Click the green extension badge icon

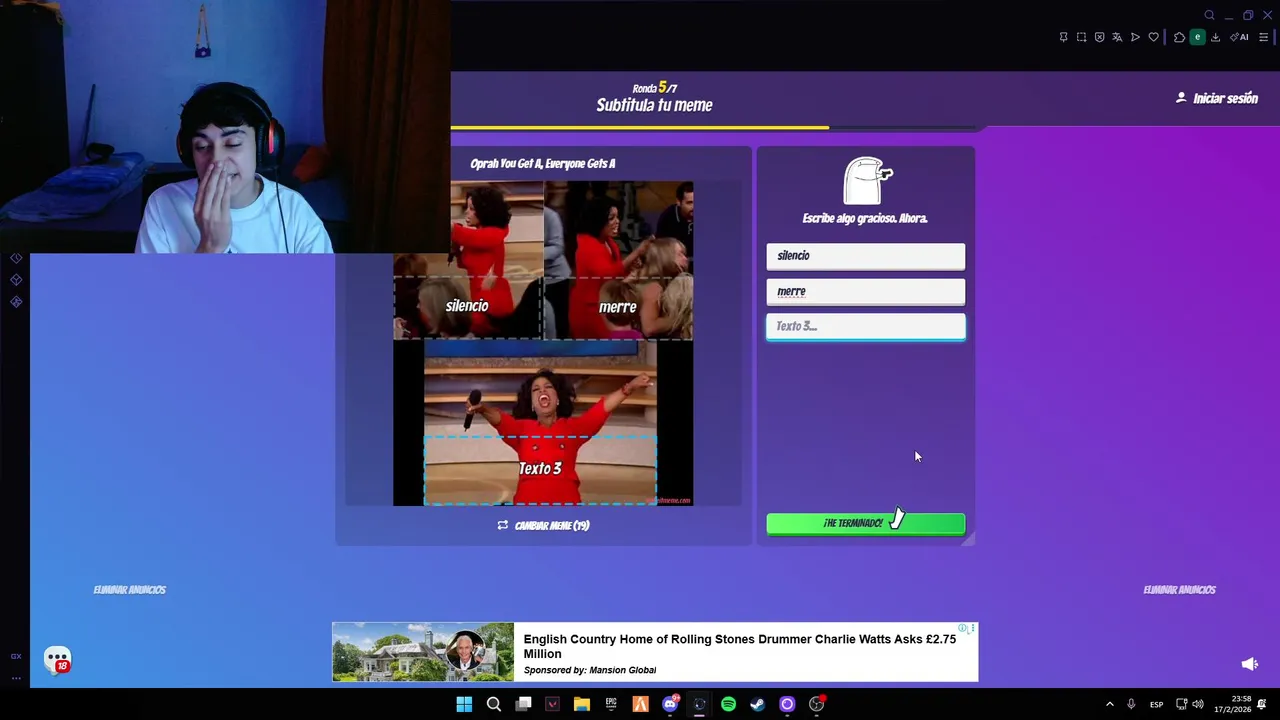1197,37
